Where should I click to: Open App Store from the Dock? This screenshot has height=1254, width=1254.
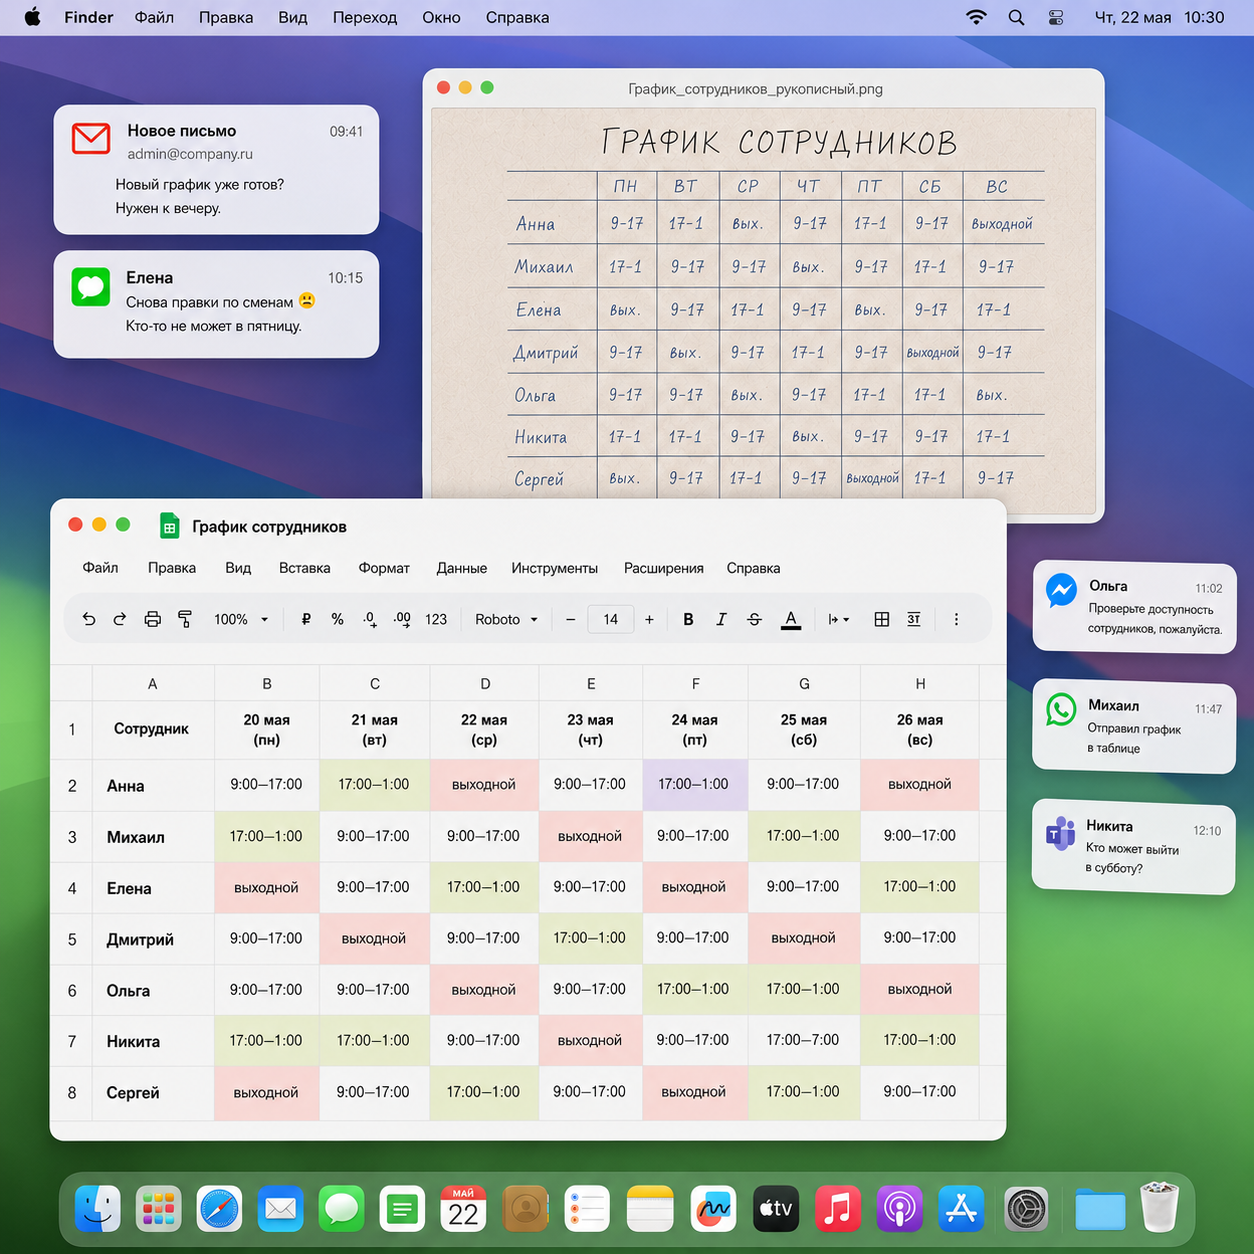[961, 1209]
